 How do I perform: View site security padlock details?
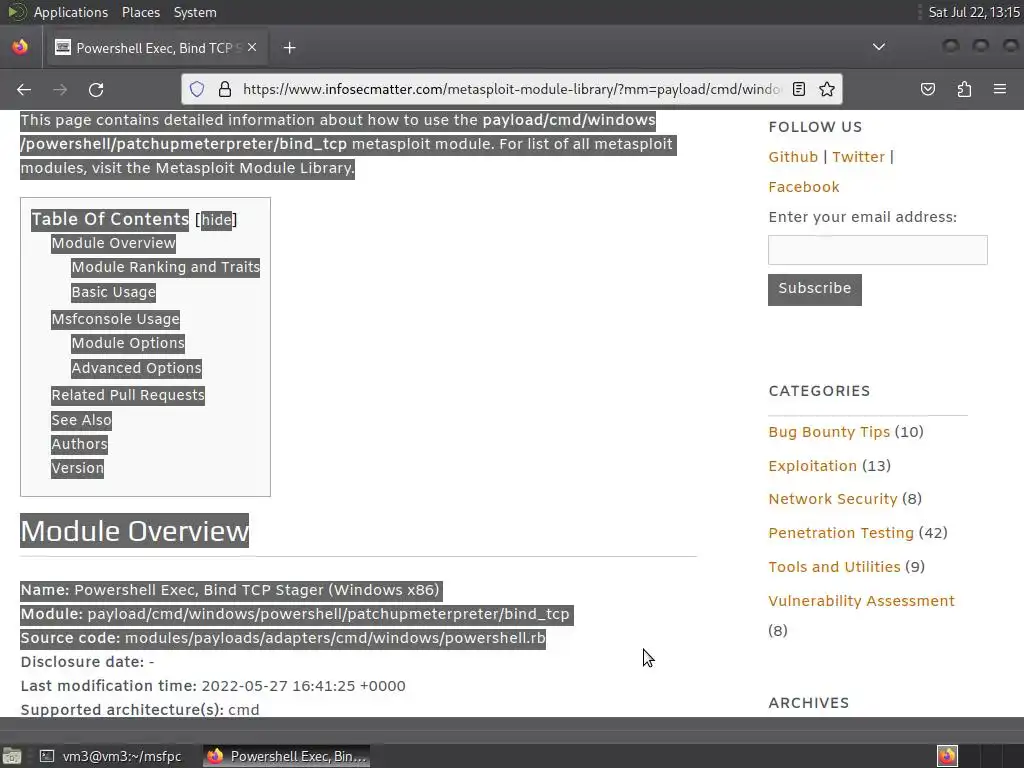tap(225, 89)
